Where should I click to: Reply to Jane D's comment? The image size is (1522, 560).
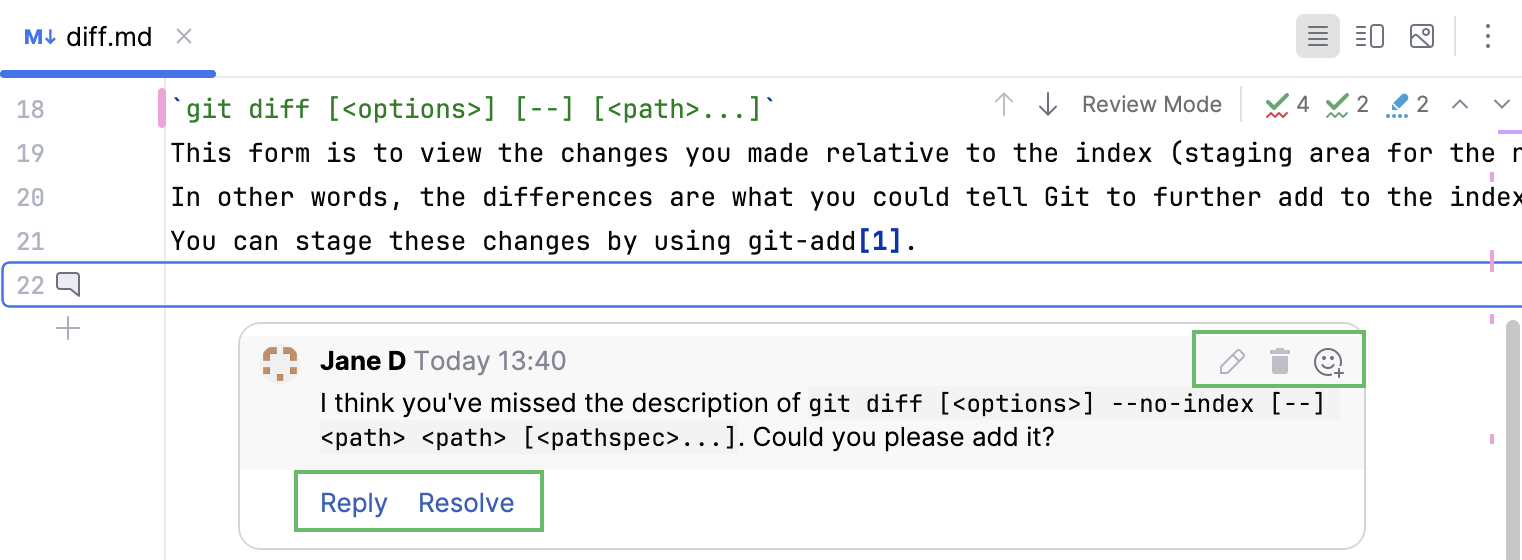353,502
